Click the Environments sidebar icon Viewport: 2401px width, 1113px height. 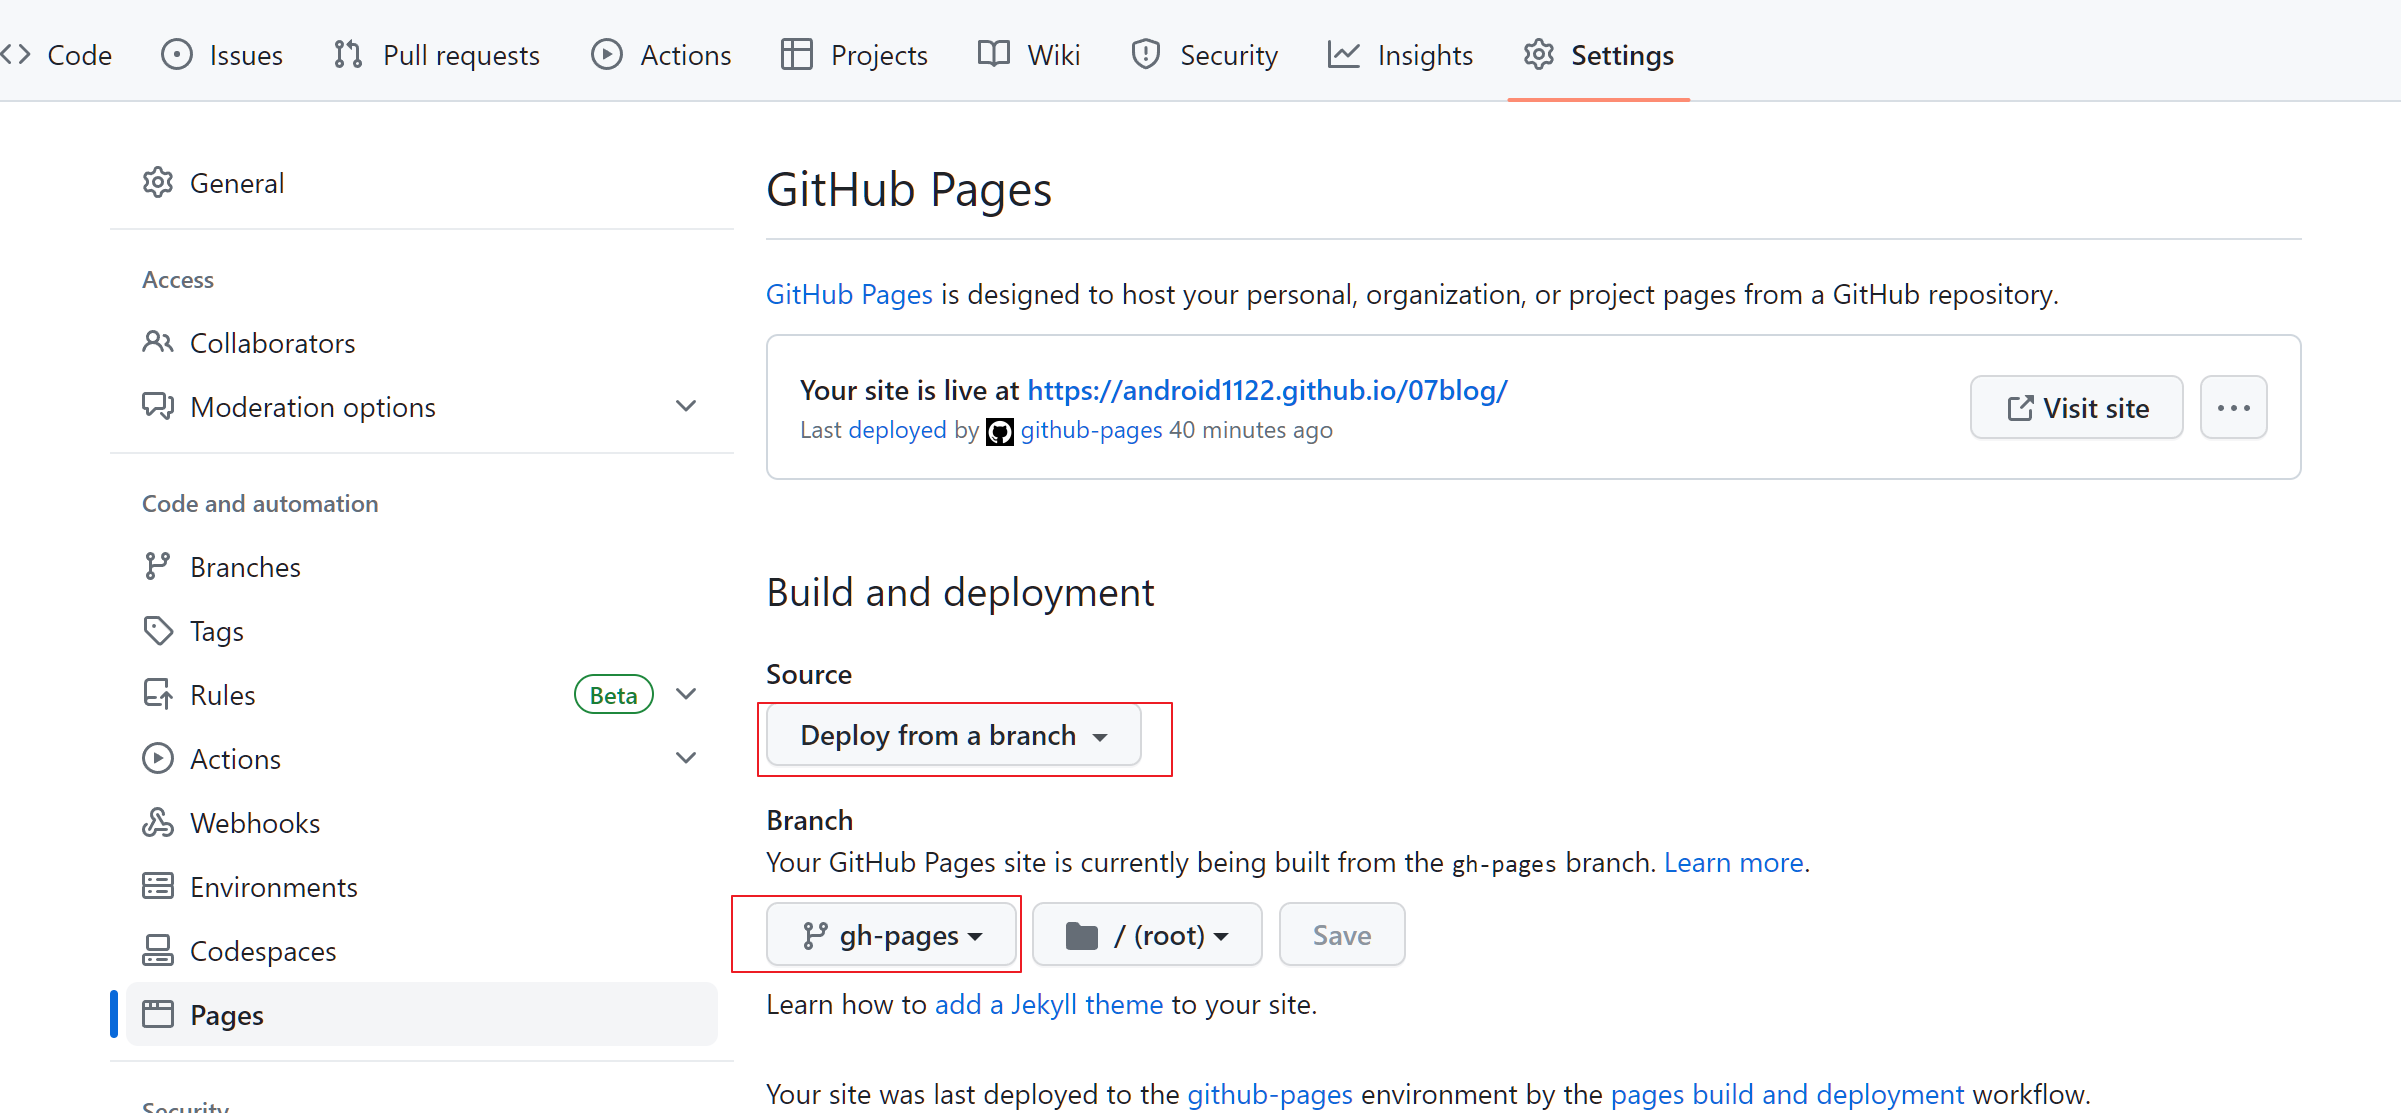(x=157, y=887)
